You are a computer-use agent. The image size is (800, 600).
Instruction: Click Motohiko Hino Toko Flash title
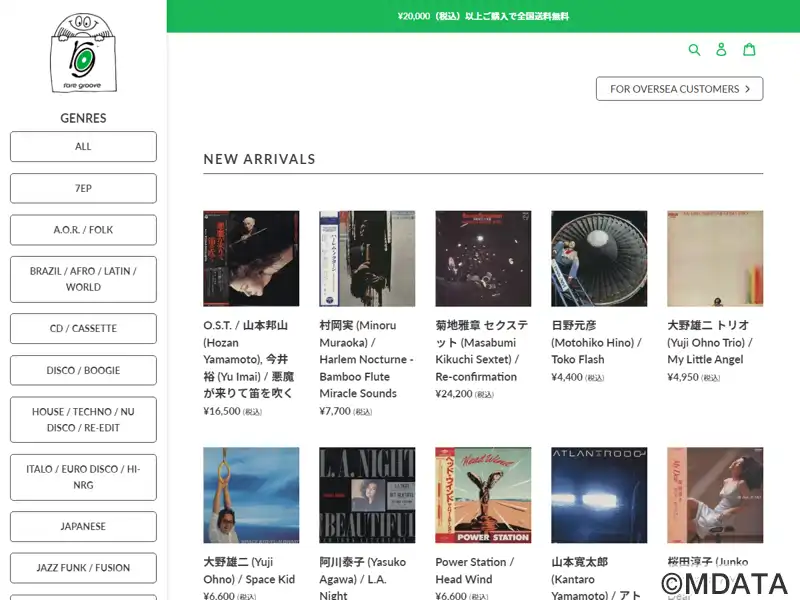point(596,342)
